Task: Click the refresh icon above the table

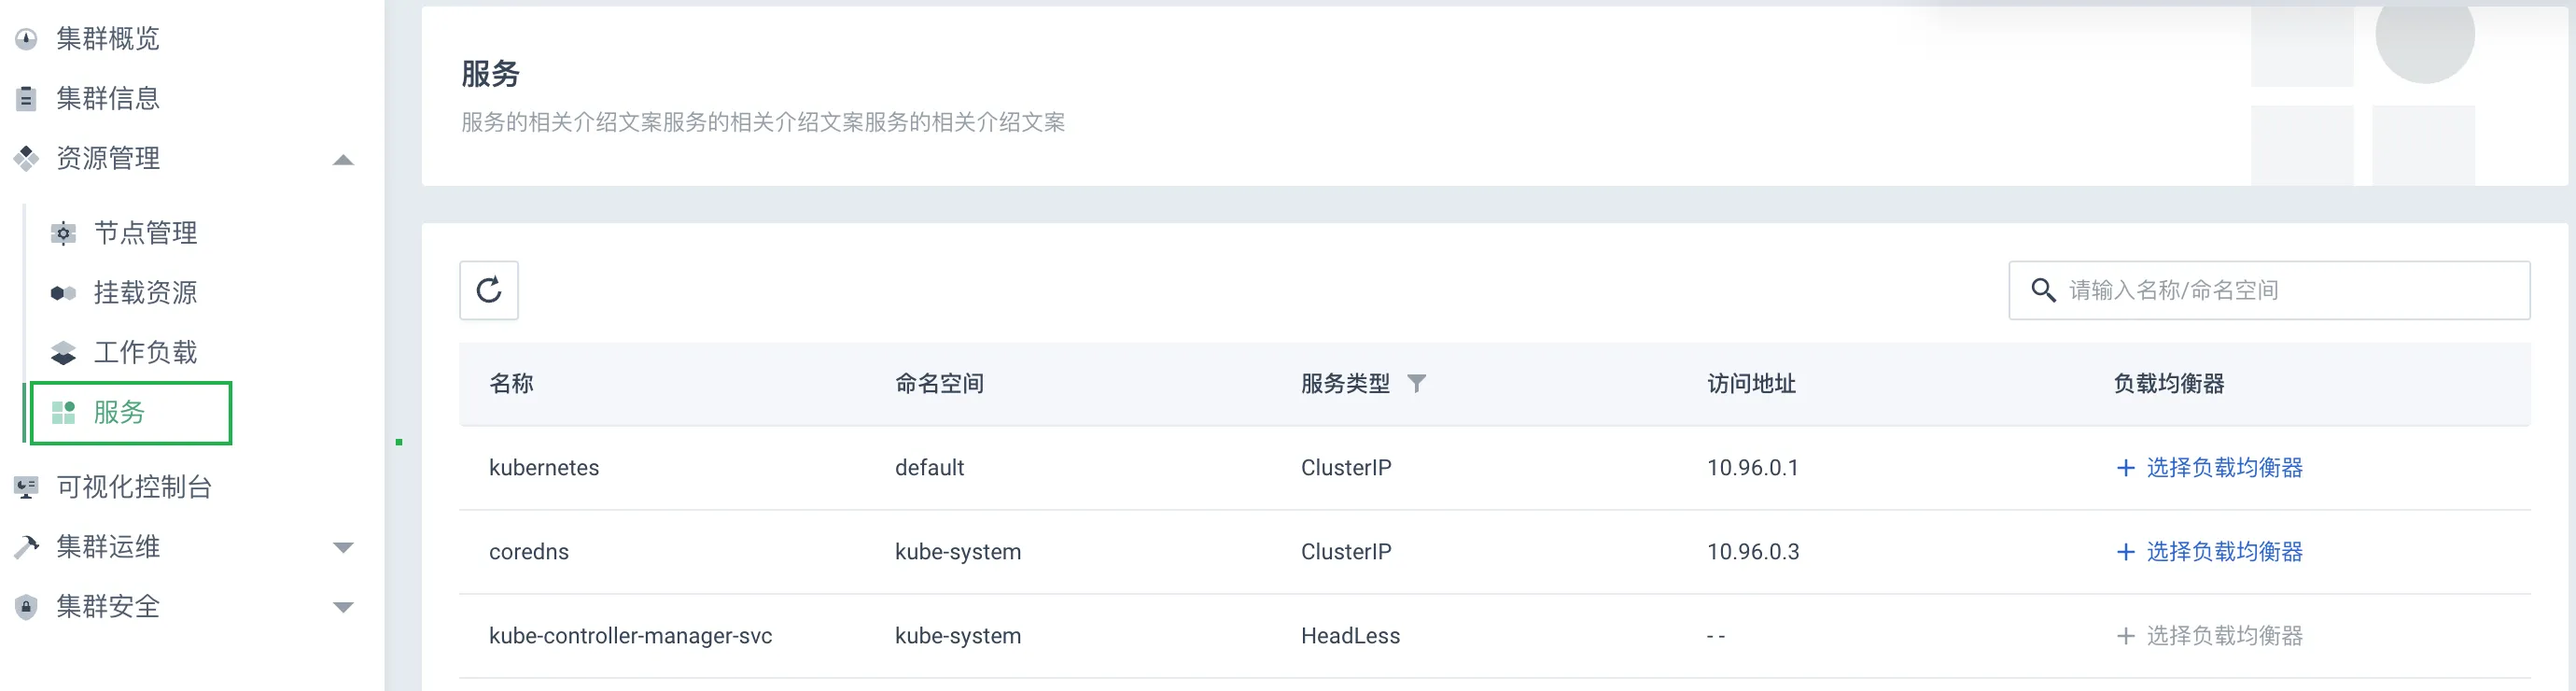Action: click(x=489, y=290)
